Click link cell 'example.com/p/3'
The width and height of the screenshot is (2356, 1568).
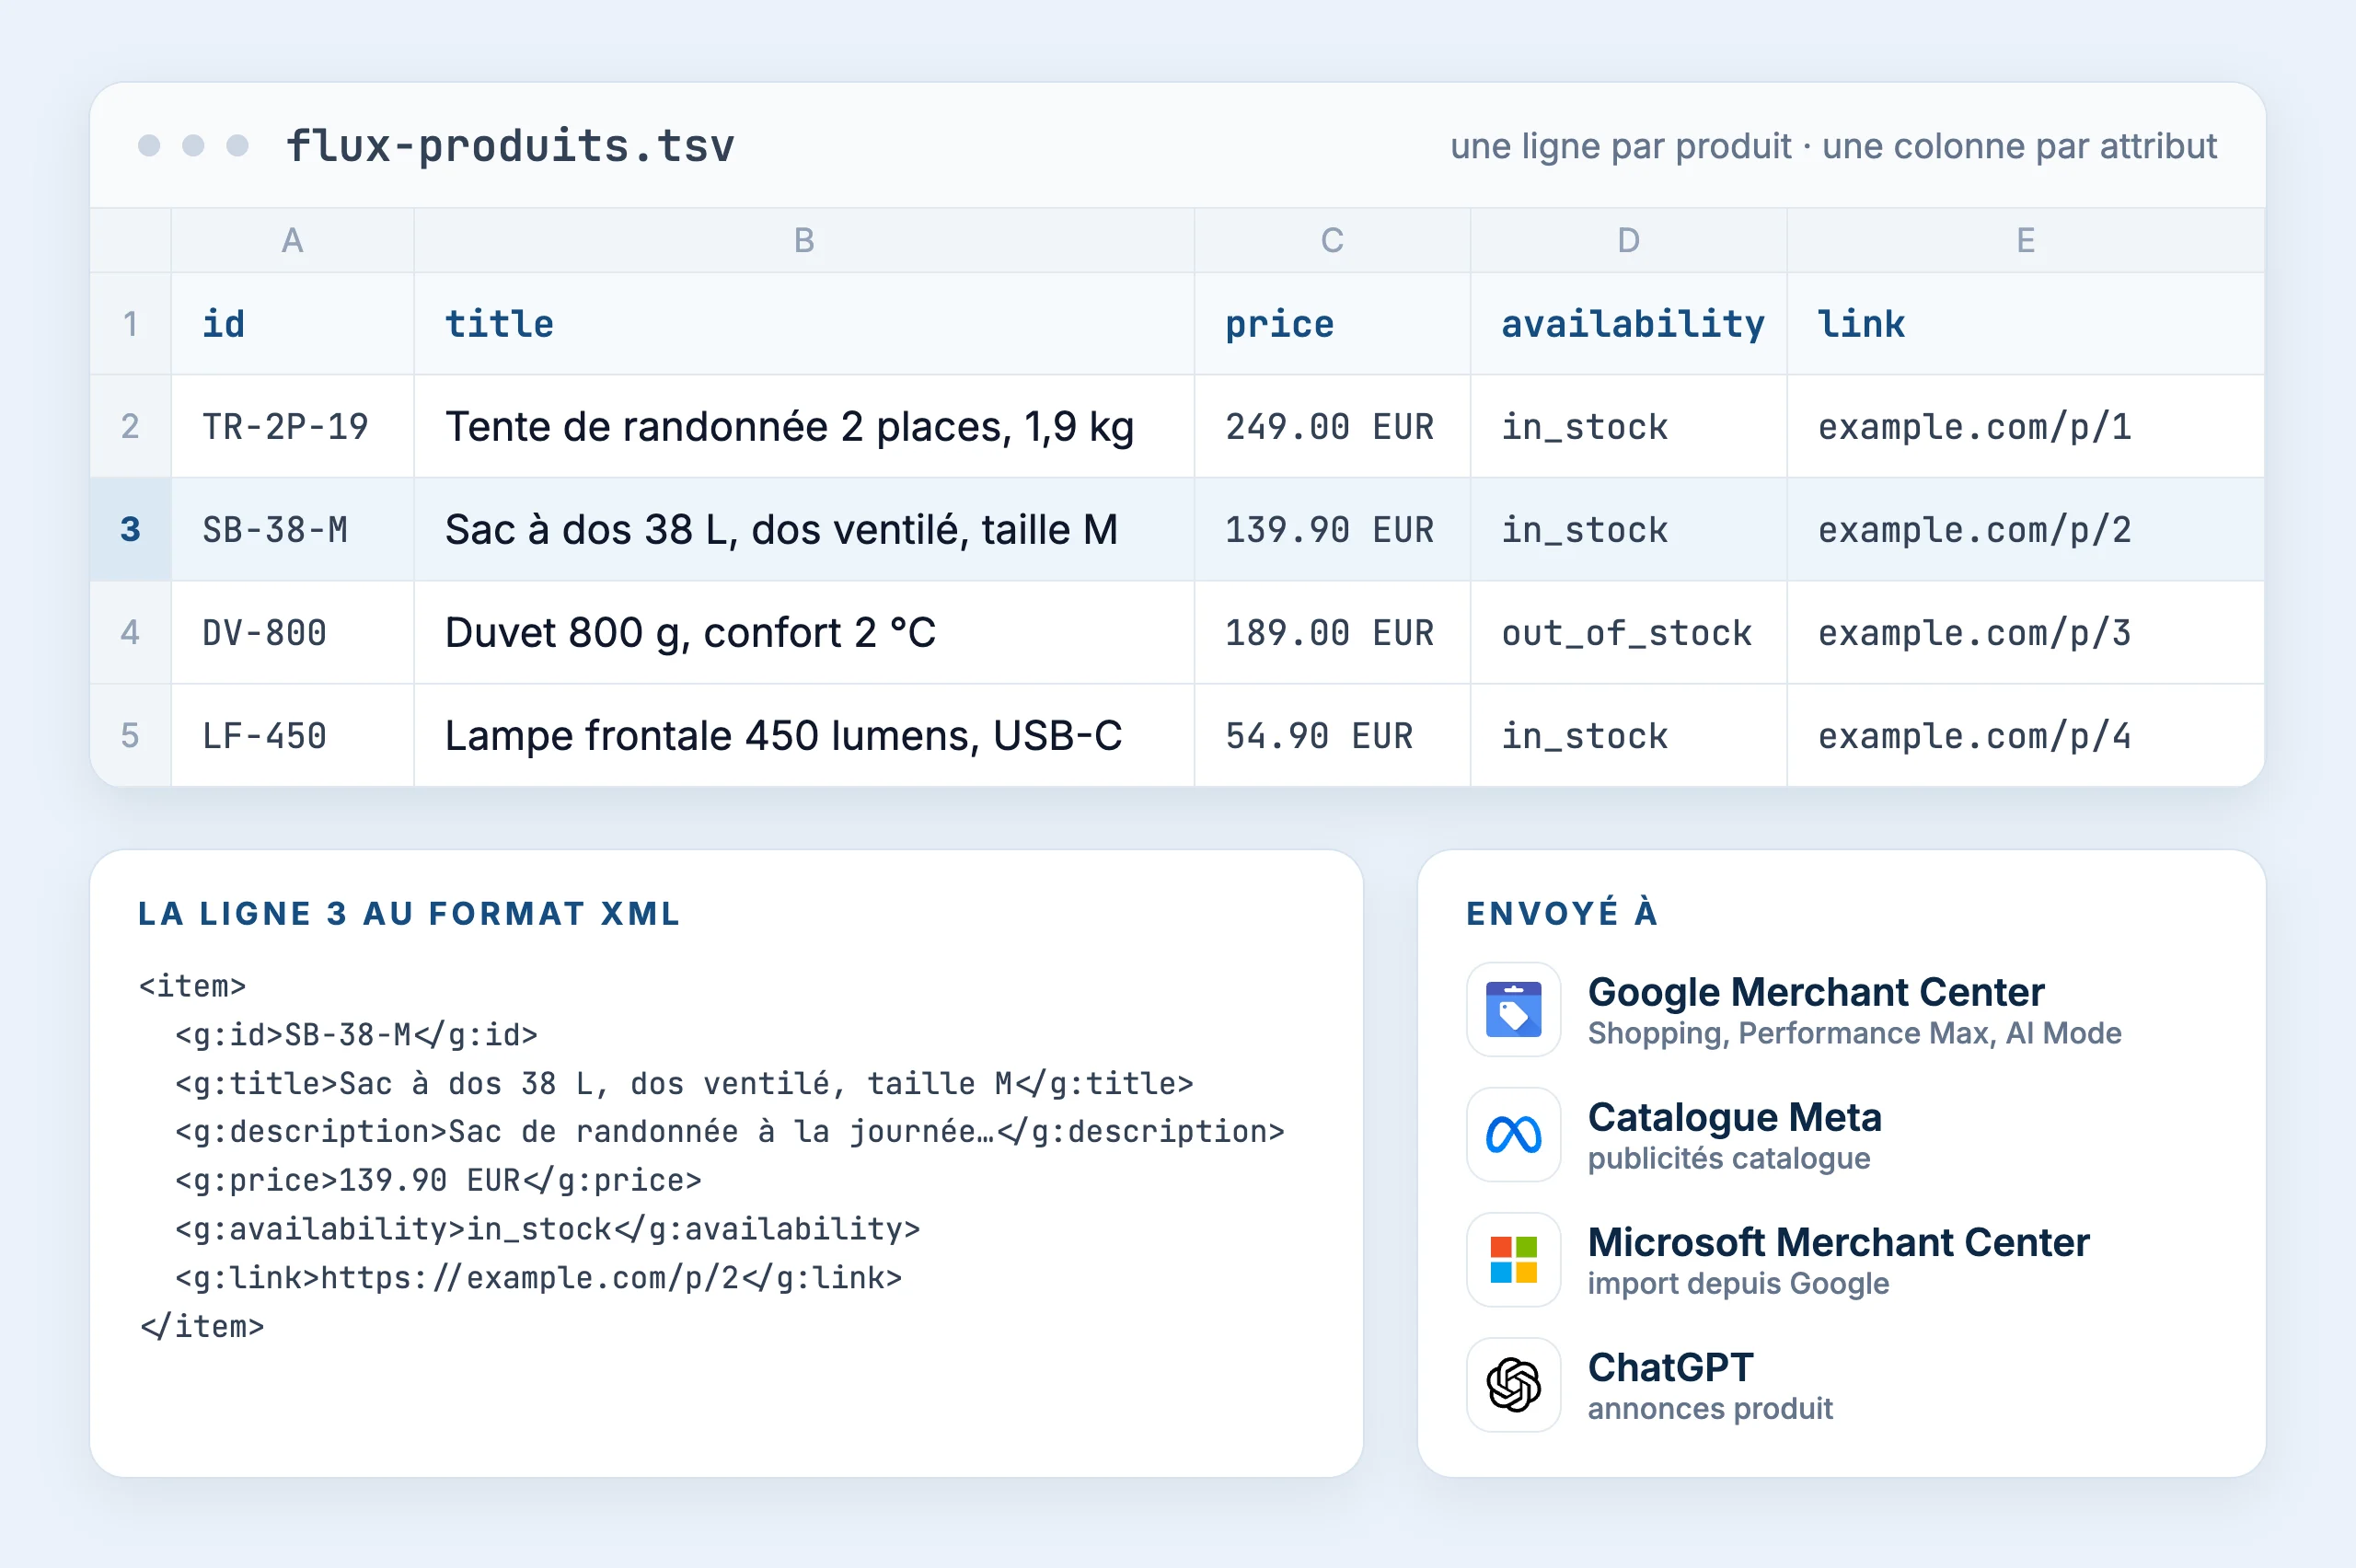[2026, 633]
